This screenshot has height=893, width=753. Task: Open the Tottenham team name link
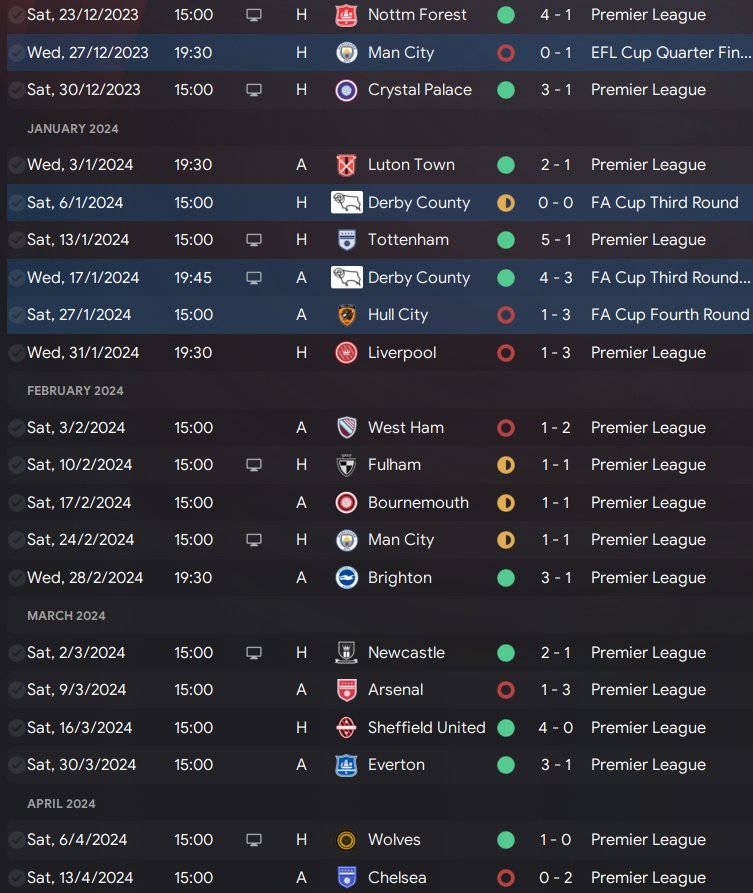coord(408,240)
